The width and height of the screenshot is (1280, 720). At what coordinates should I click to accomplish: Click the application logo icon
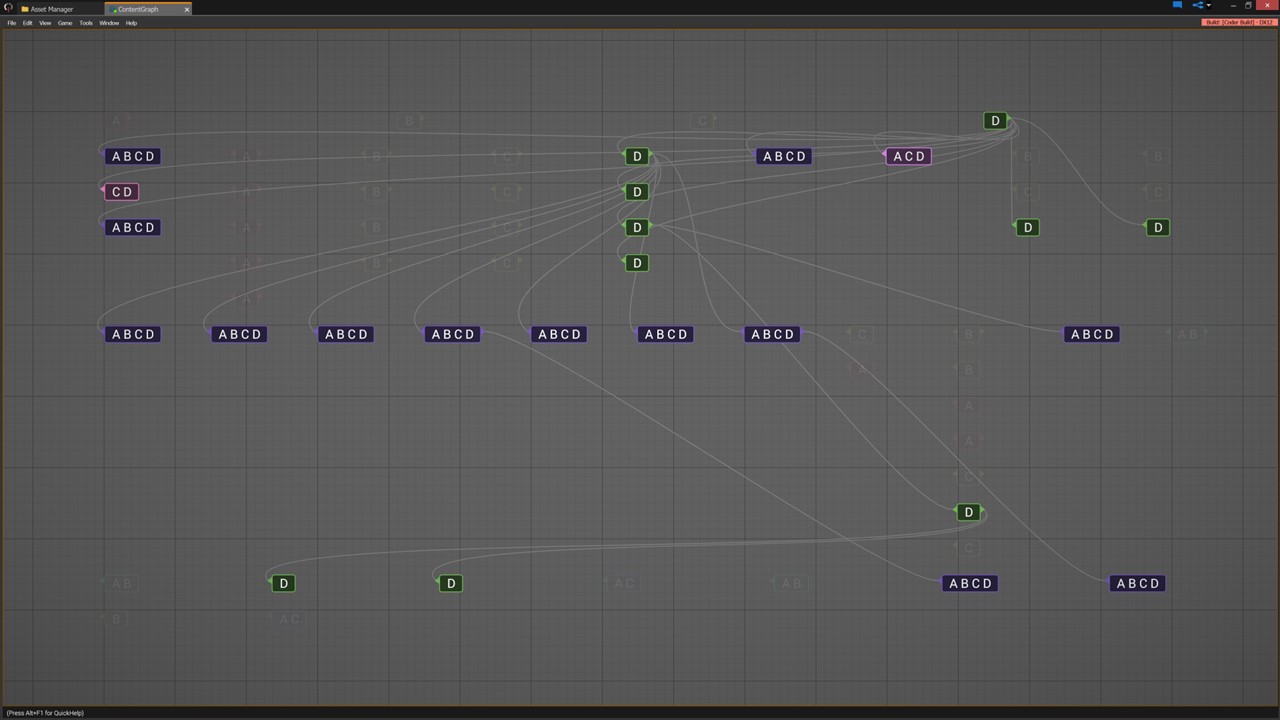[x=8, y=8]
